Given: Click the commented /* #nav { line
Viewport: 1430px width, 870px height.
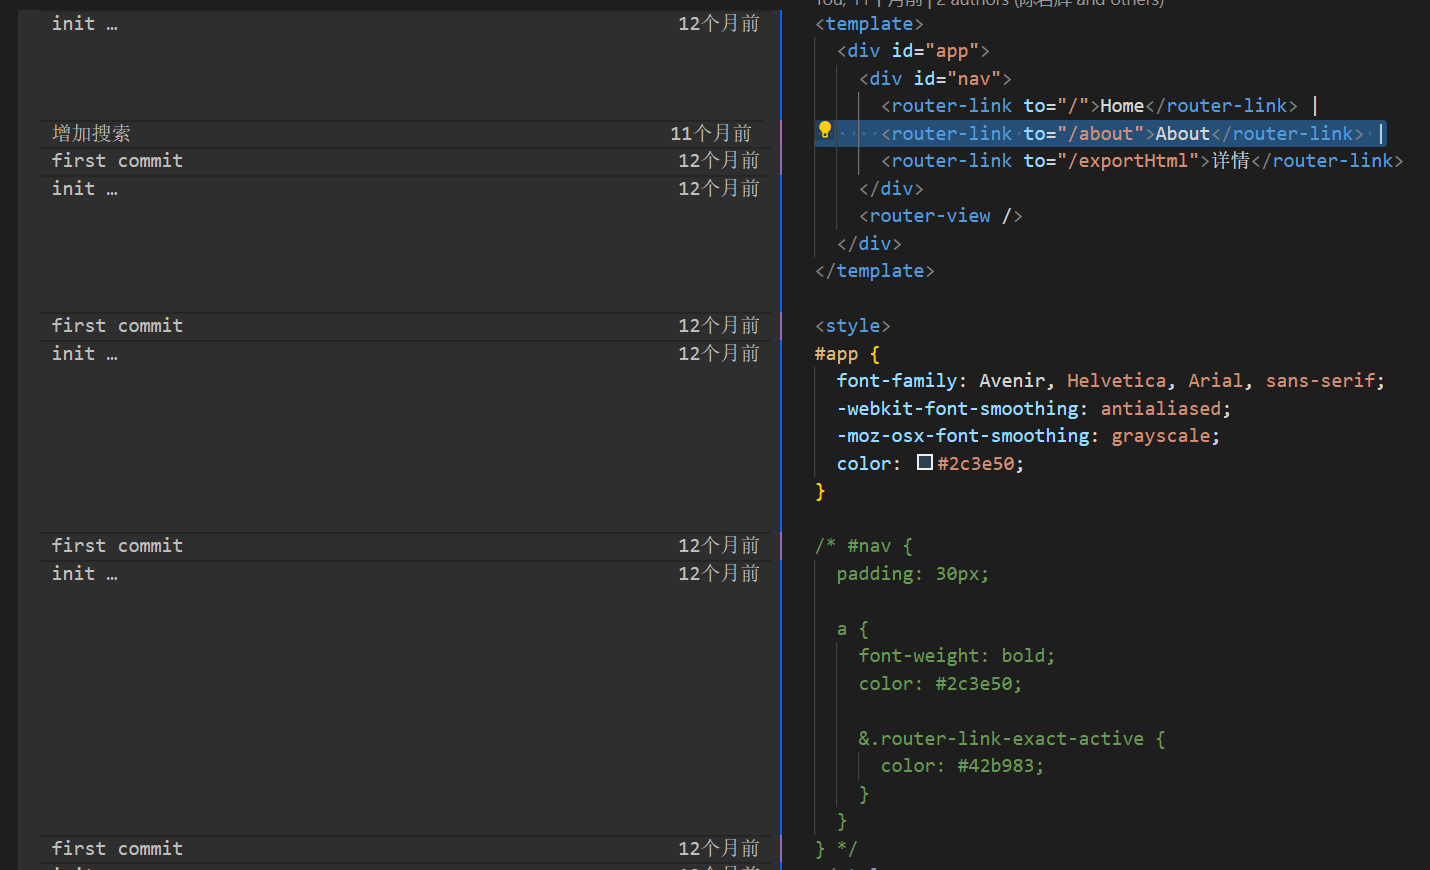Looking at the screenshot, I should 864,546.
